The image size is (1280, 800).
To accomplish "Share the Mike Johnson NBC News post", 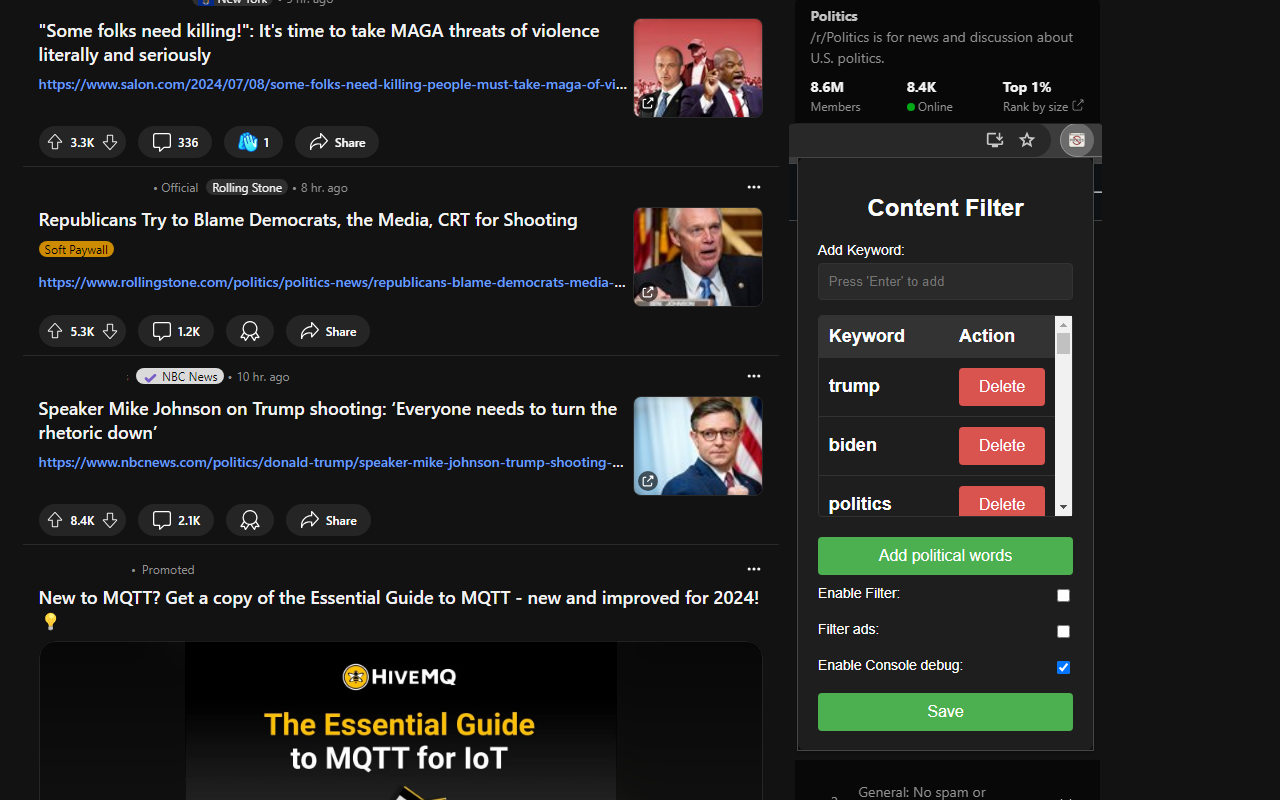I will [x=328, y=520].
